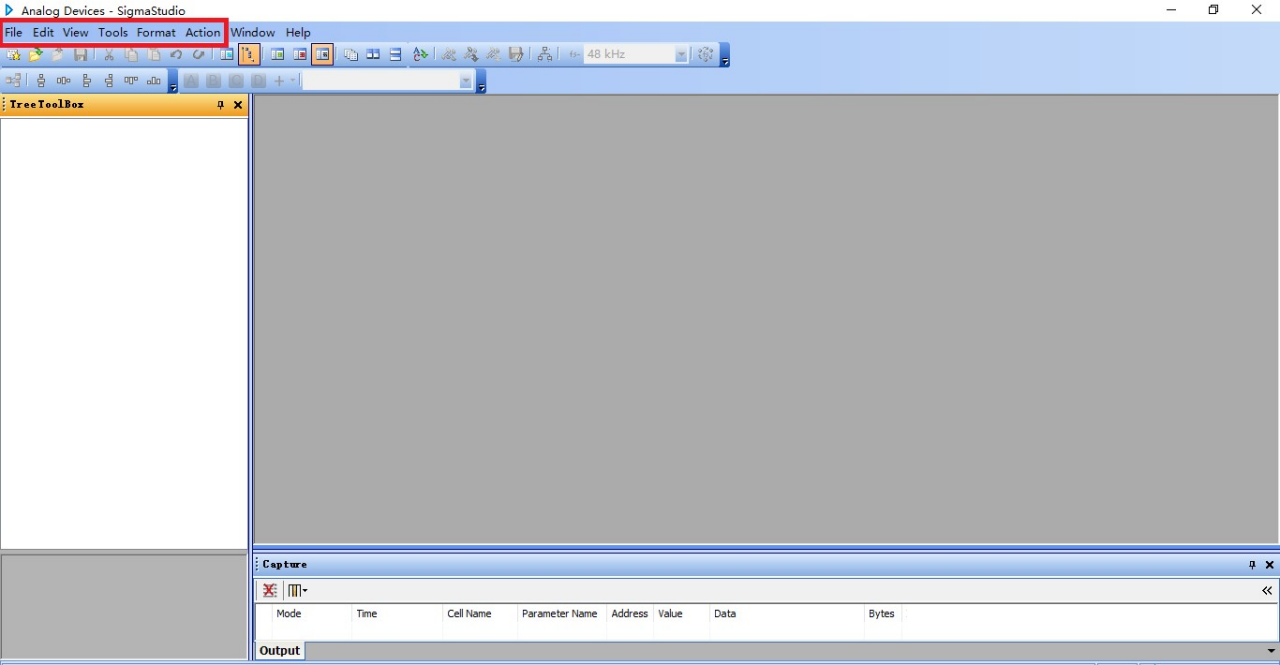
Task: Click the ABC check-arrow icon
Action: click(x=421, y=55)
